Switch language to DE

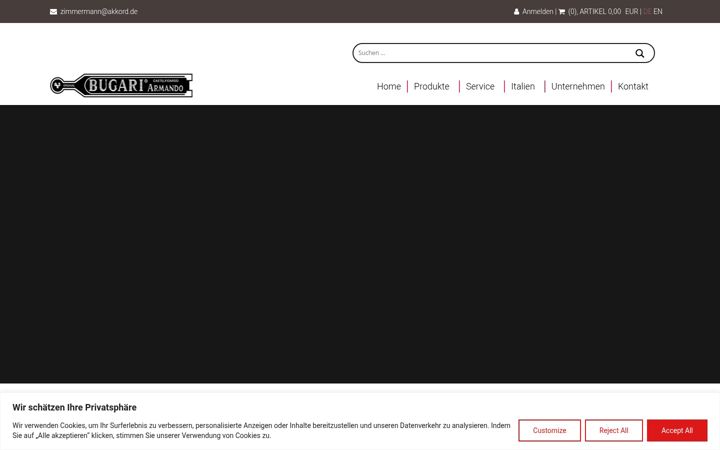(647, 11)
